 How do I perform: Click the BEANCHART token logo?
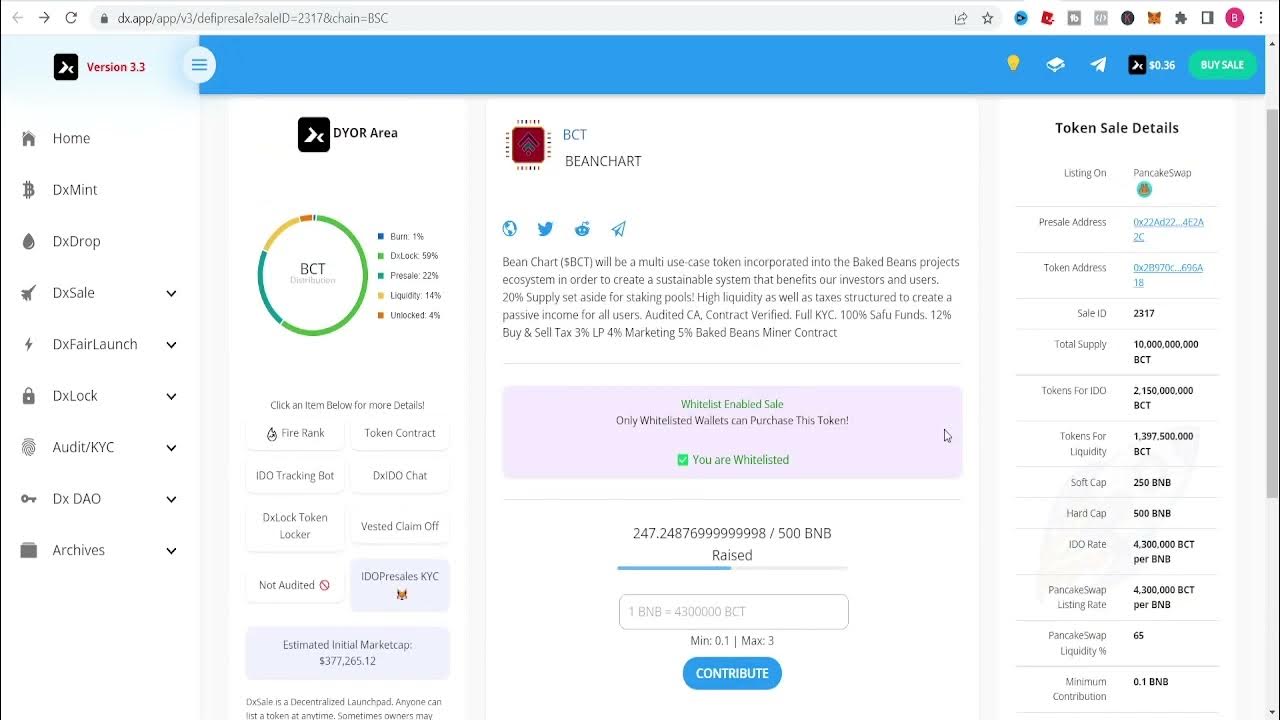(x=528, y=145)
